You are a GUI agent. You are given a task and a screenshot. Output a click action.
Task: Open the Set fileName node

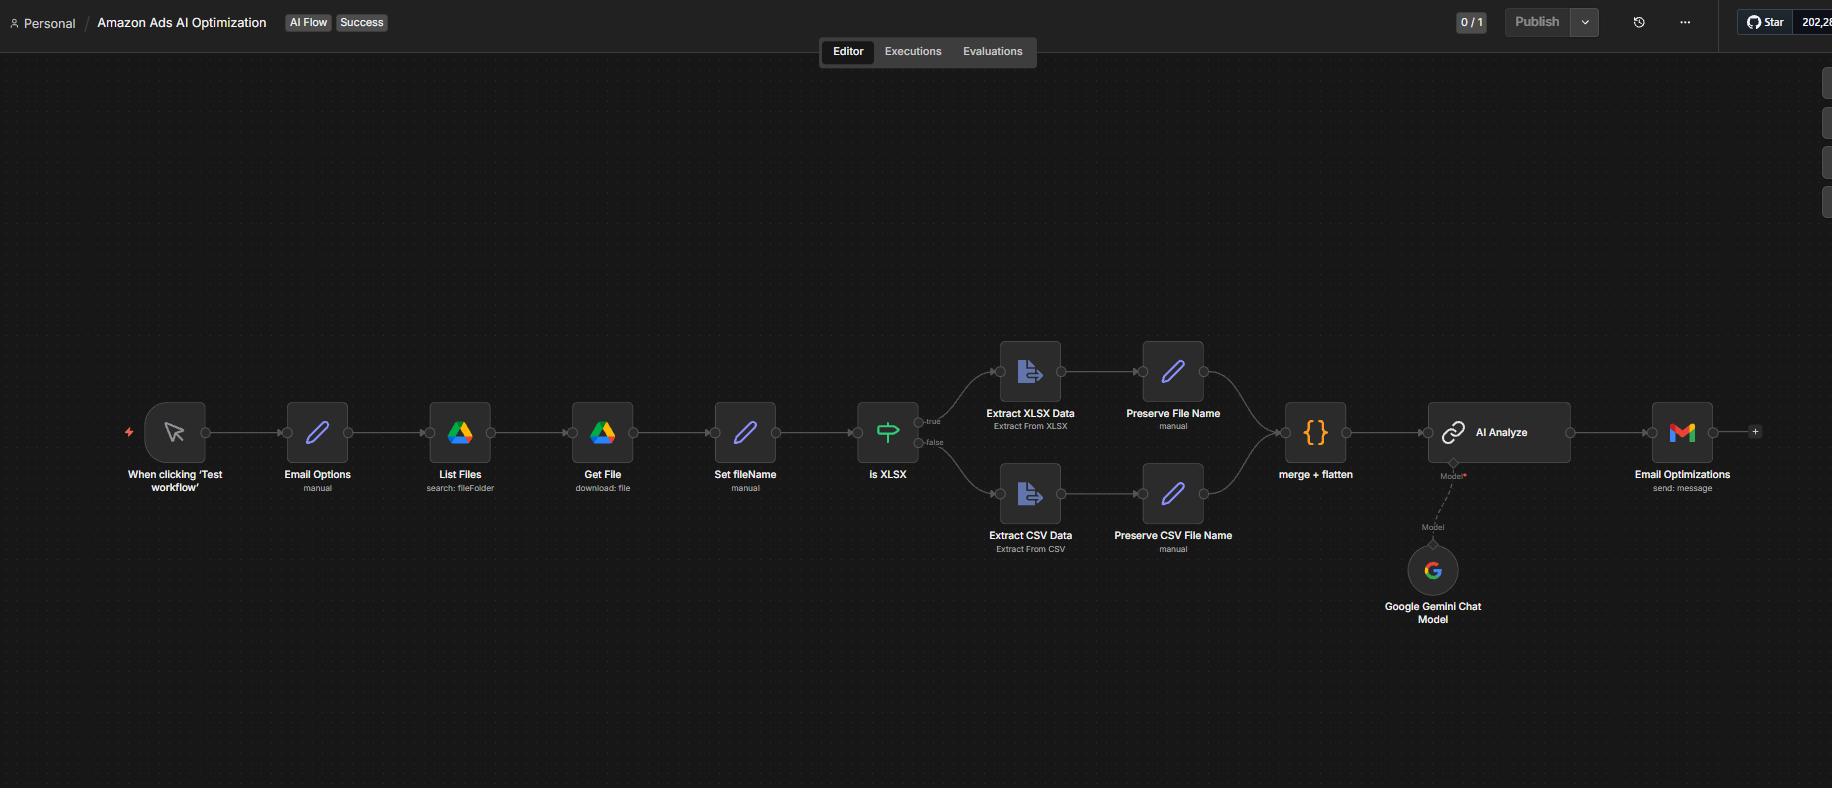tap(745, 432)
